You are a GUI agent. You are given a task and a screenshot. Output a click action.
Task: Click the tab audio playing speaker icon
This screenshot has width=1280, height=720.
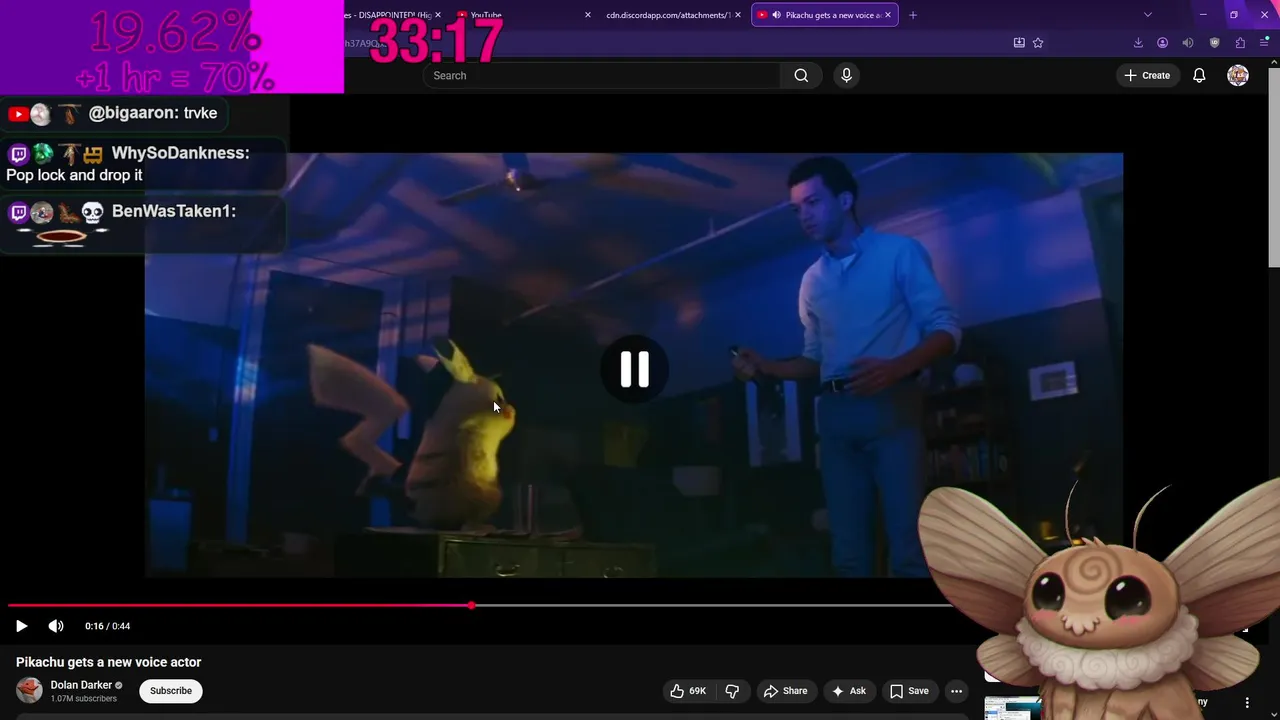[776, 15]
